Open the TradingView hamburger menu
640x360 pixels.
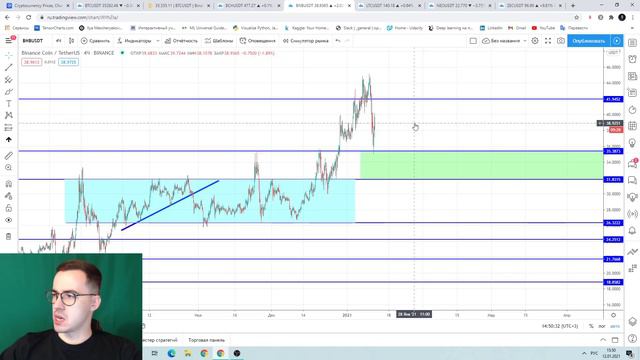pos(9,40)
